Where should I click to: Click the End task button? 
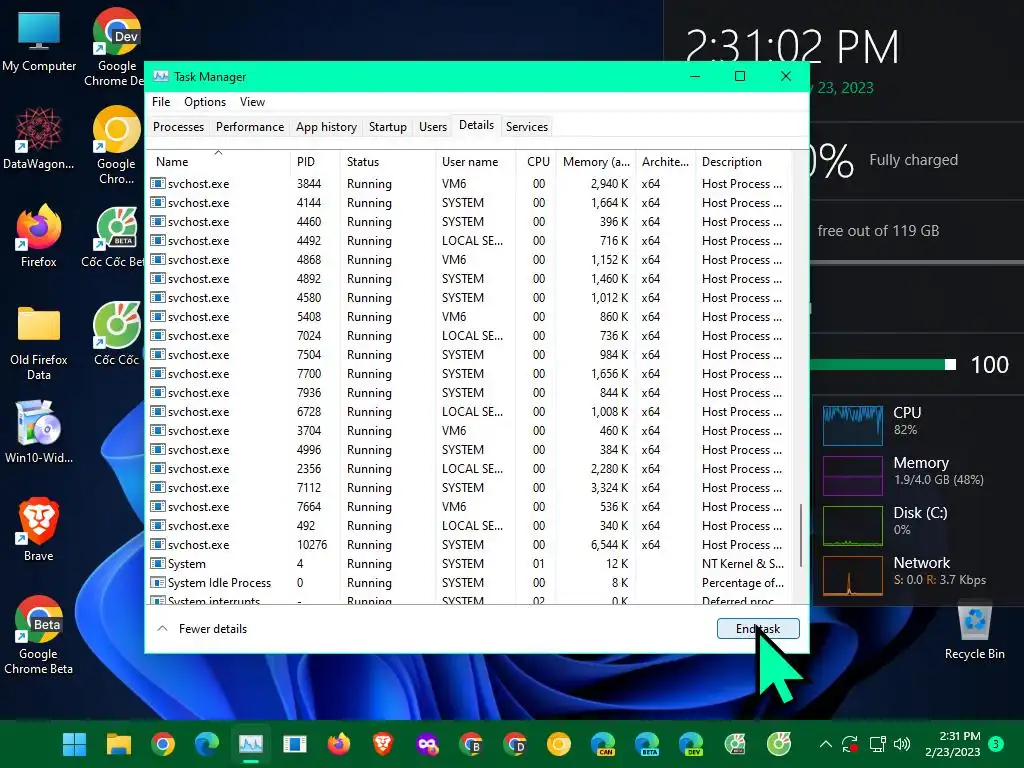758,628
